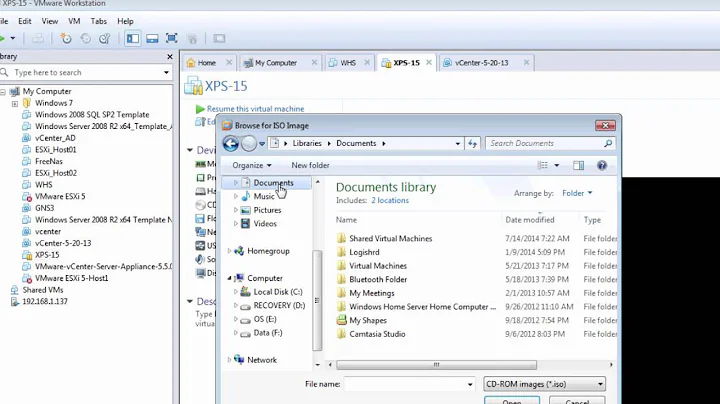Click the Search Documents field

point(545,143)
